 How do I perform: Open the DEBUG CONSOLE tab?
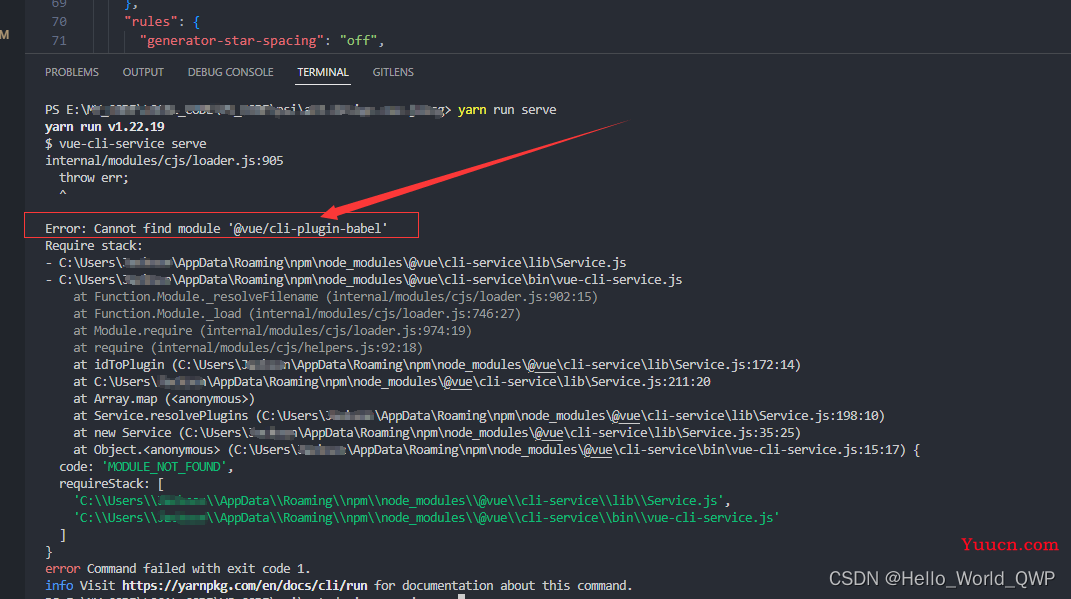(x=230, y=72)
